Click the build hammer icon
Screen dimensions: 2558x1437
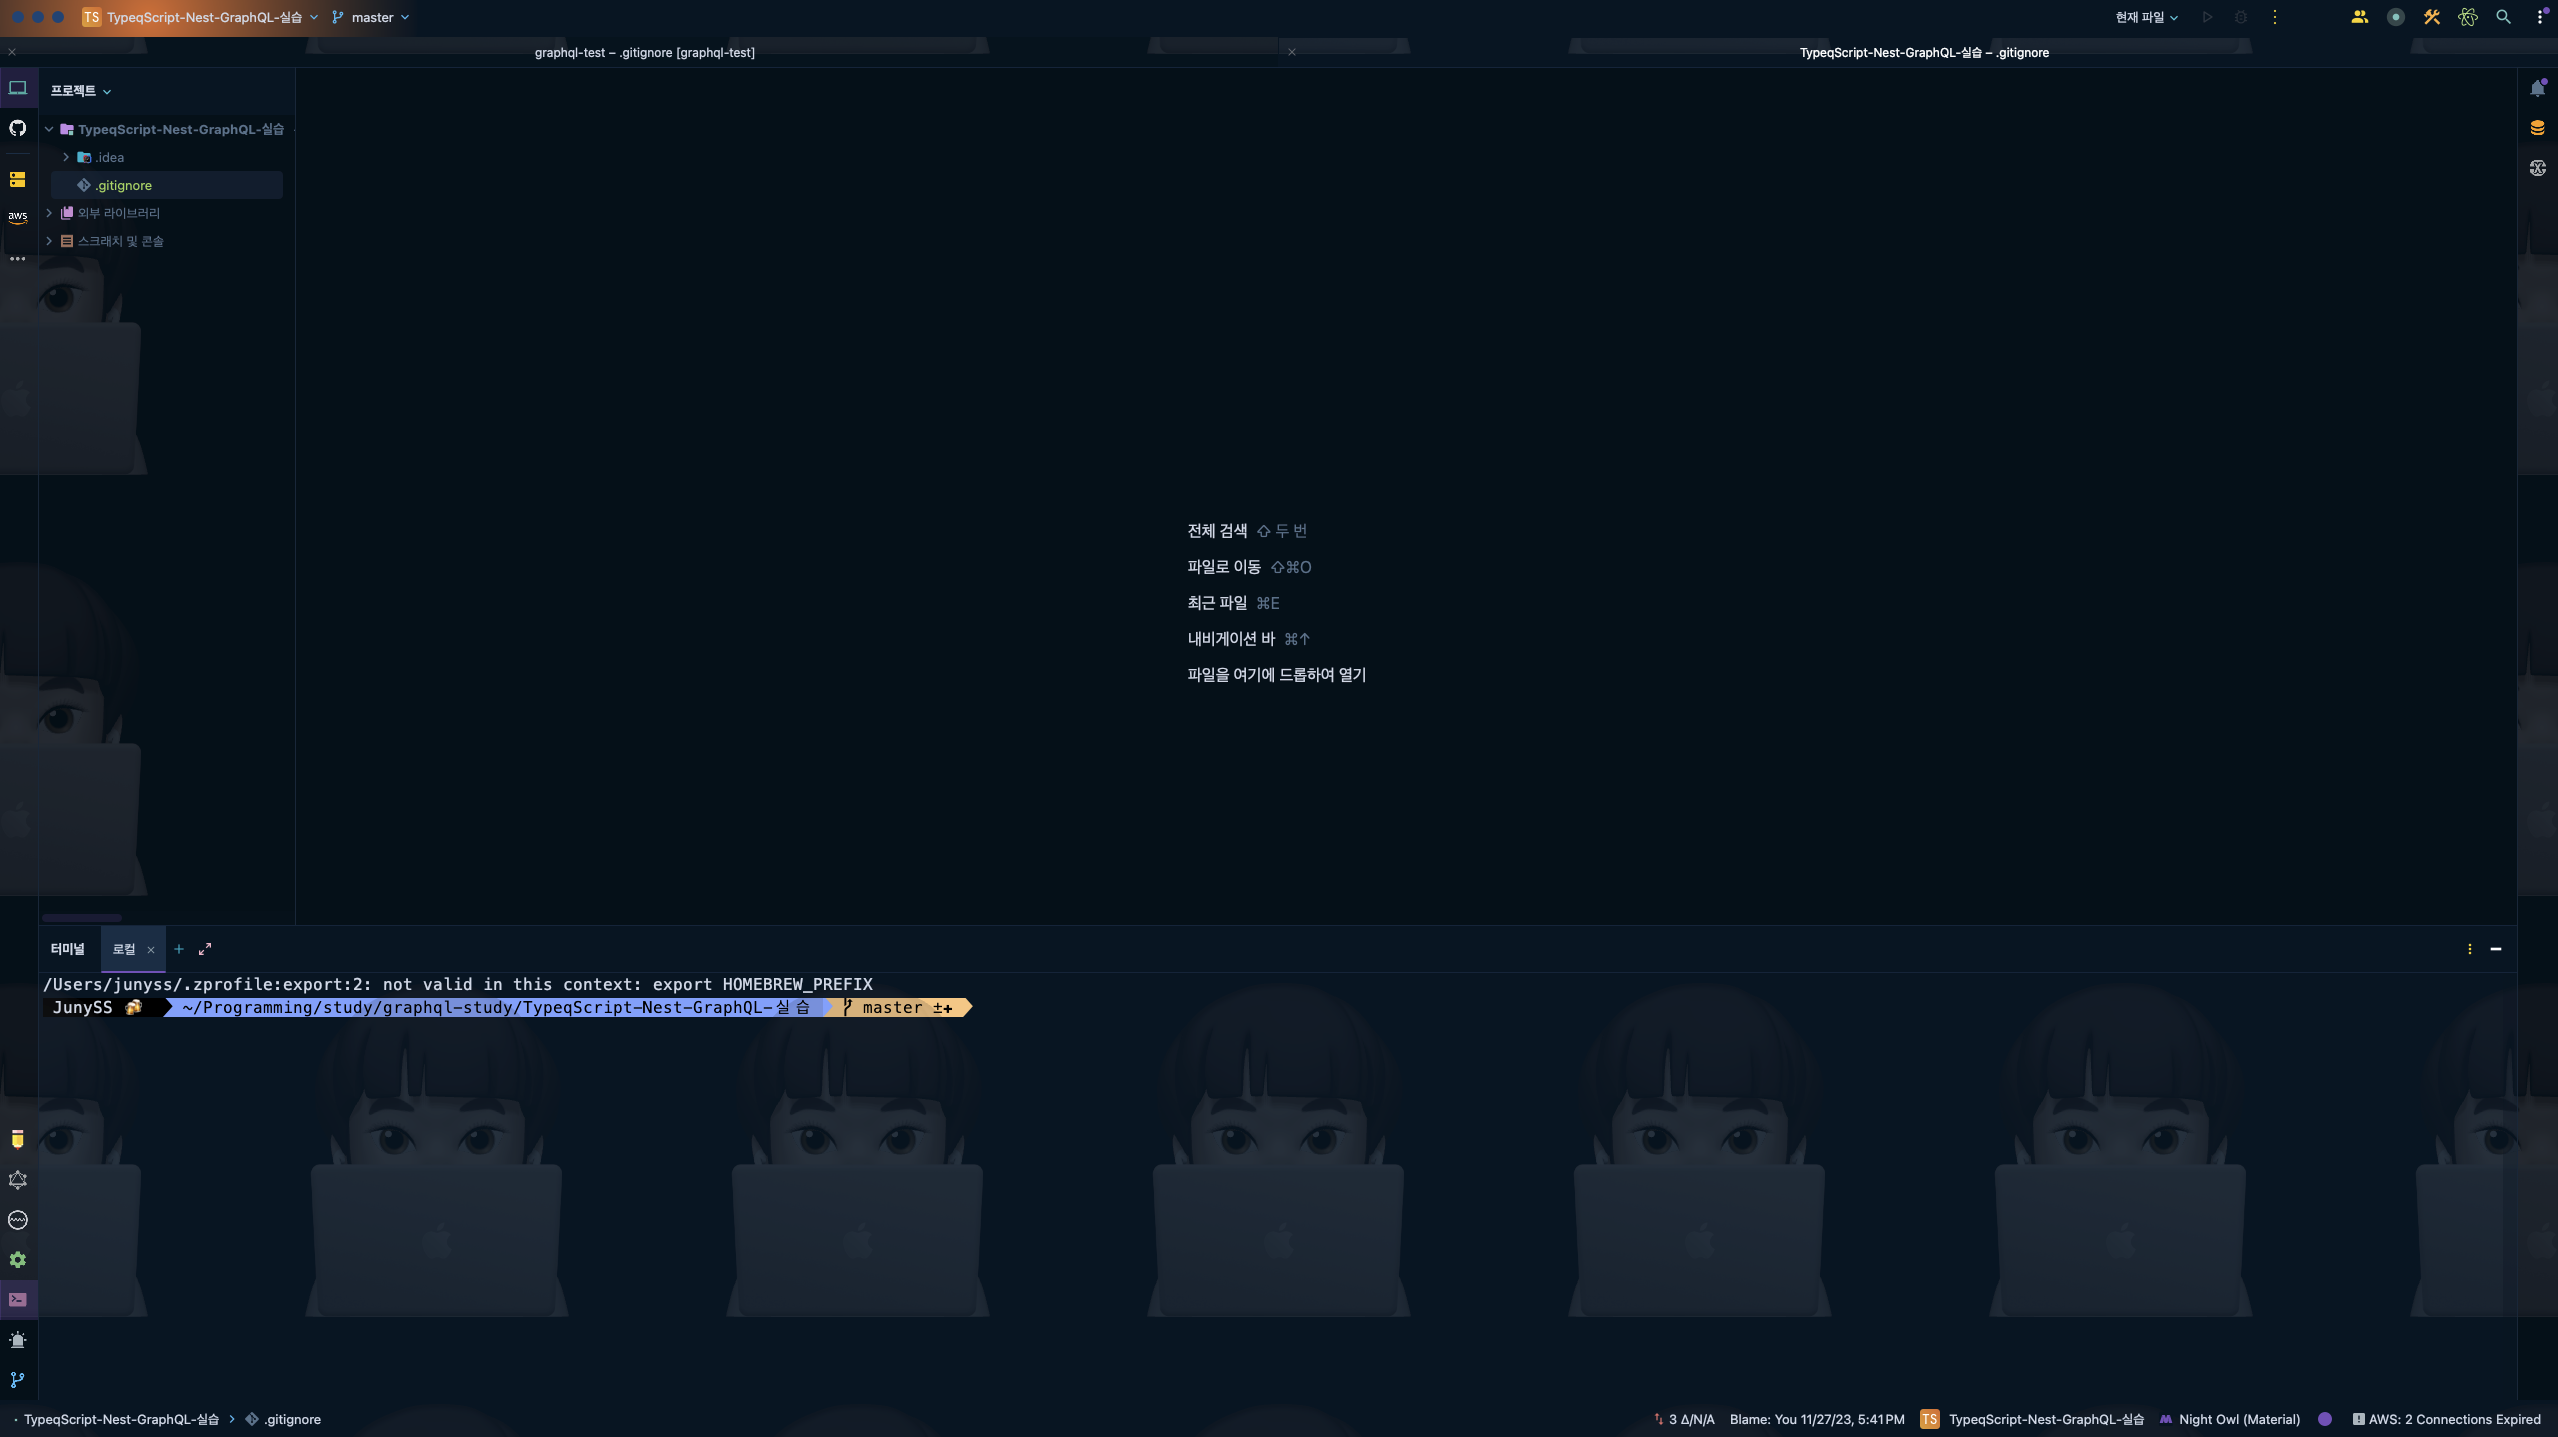tap(2431, 17)
